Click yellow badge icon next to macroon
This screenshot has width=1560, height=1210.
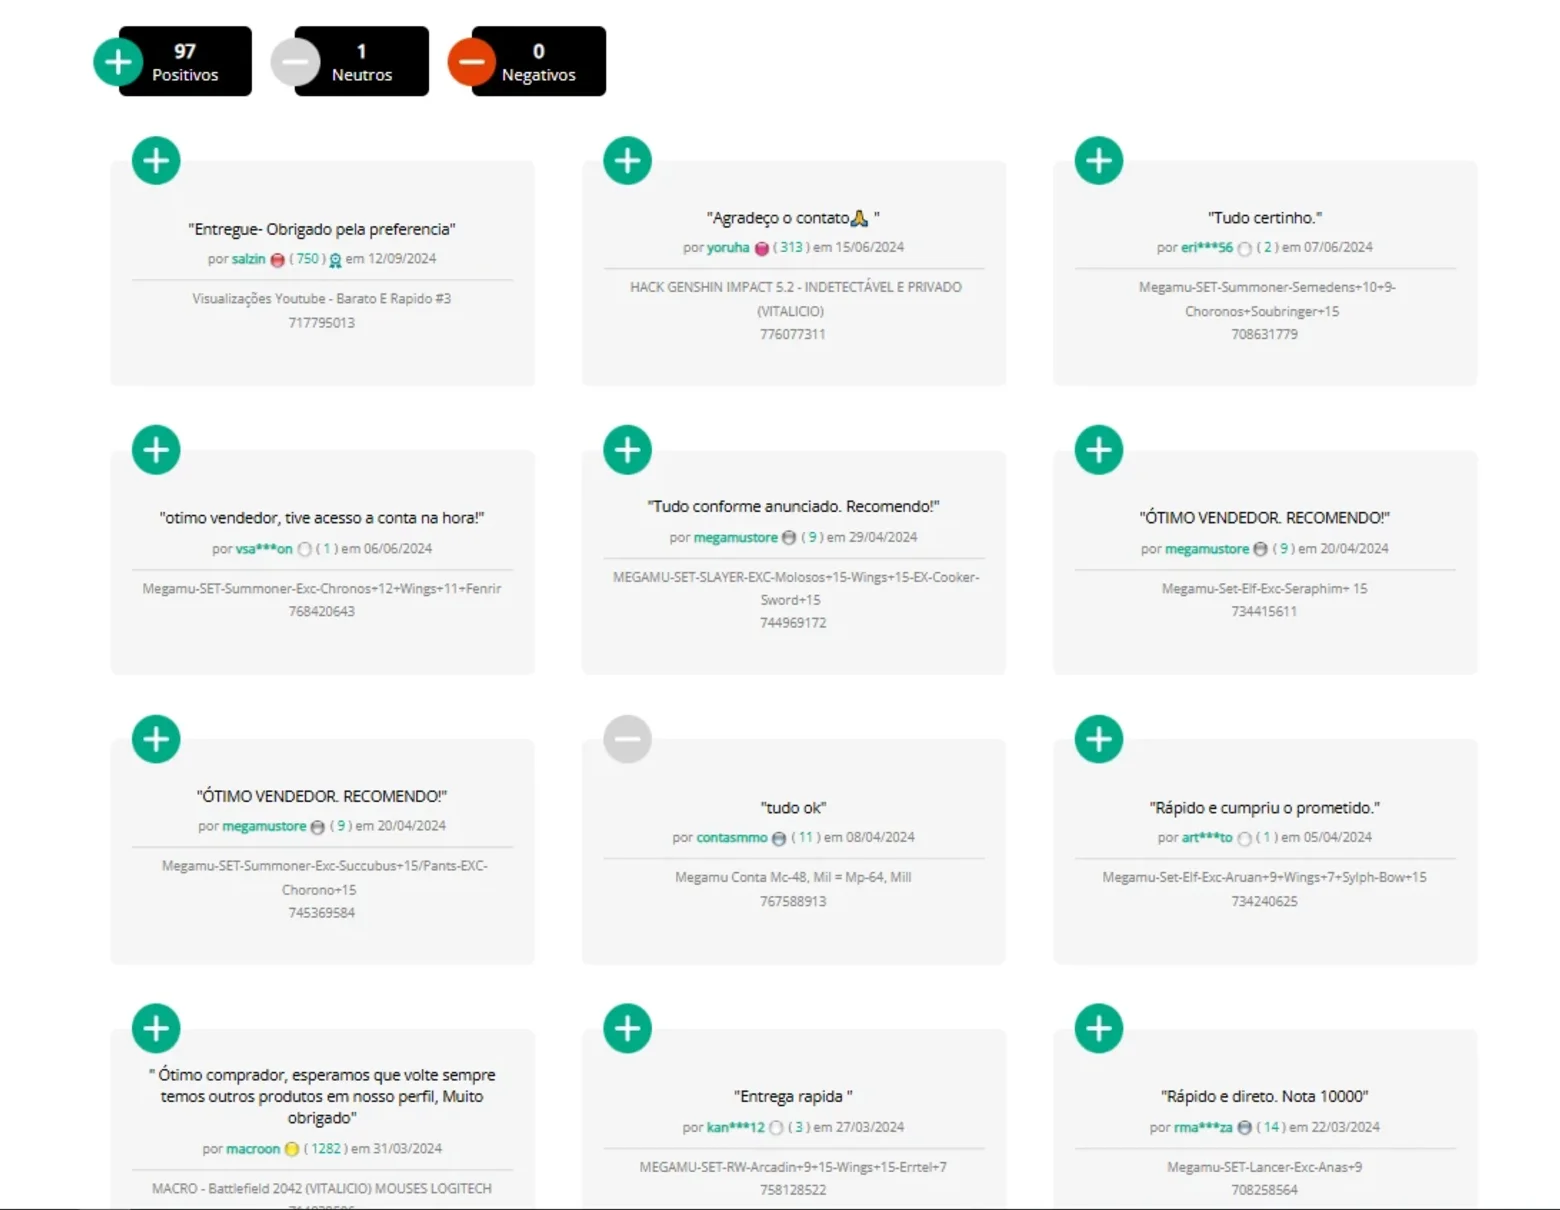(x=292, y=1149)
